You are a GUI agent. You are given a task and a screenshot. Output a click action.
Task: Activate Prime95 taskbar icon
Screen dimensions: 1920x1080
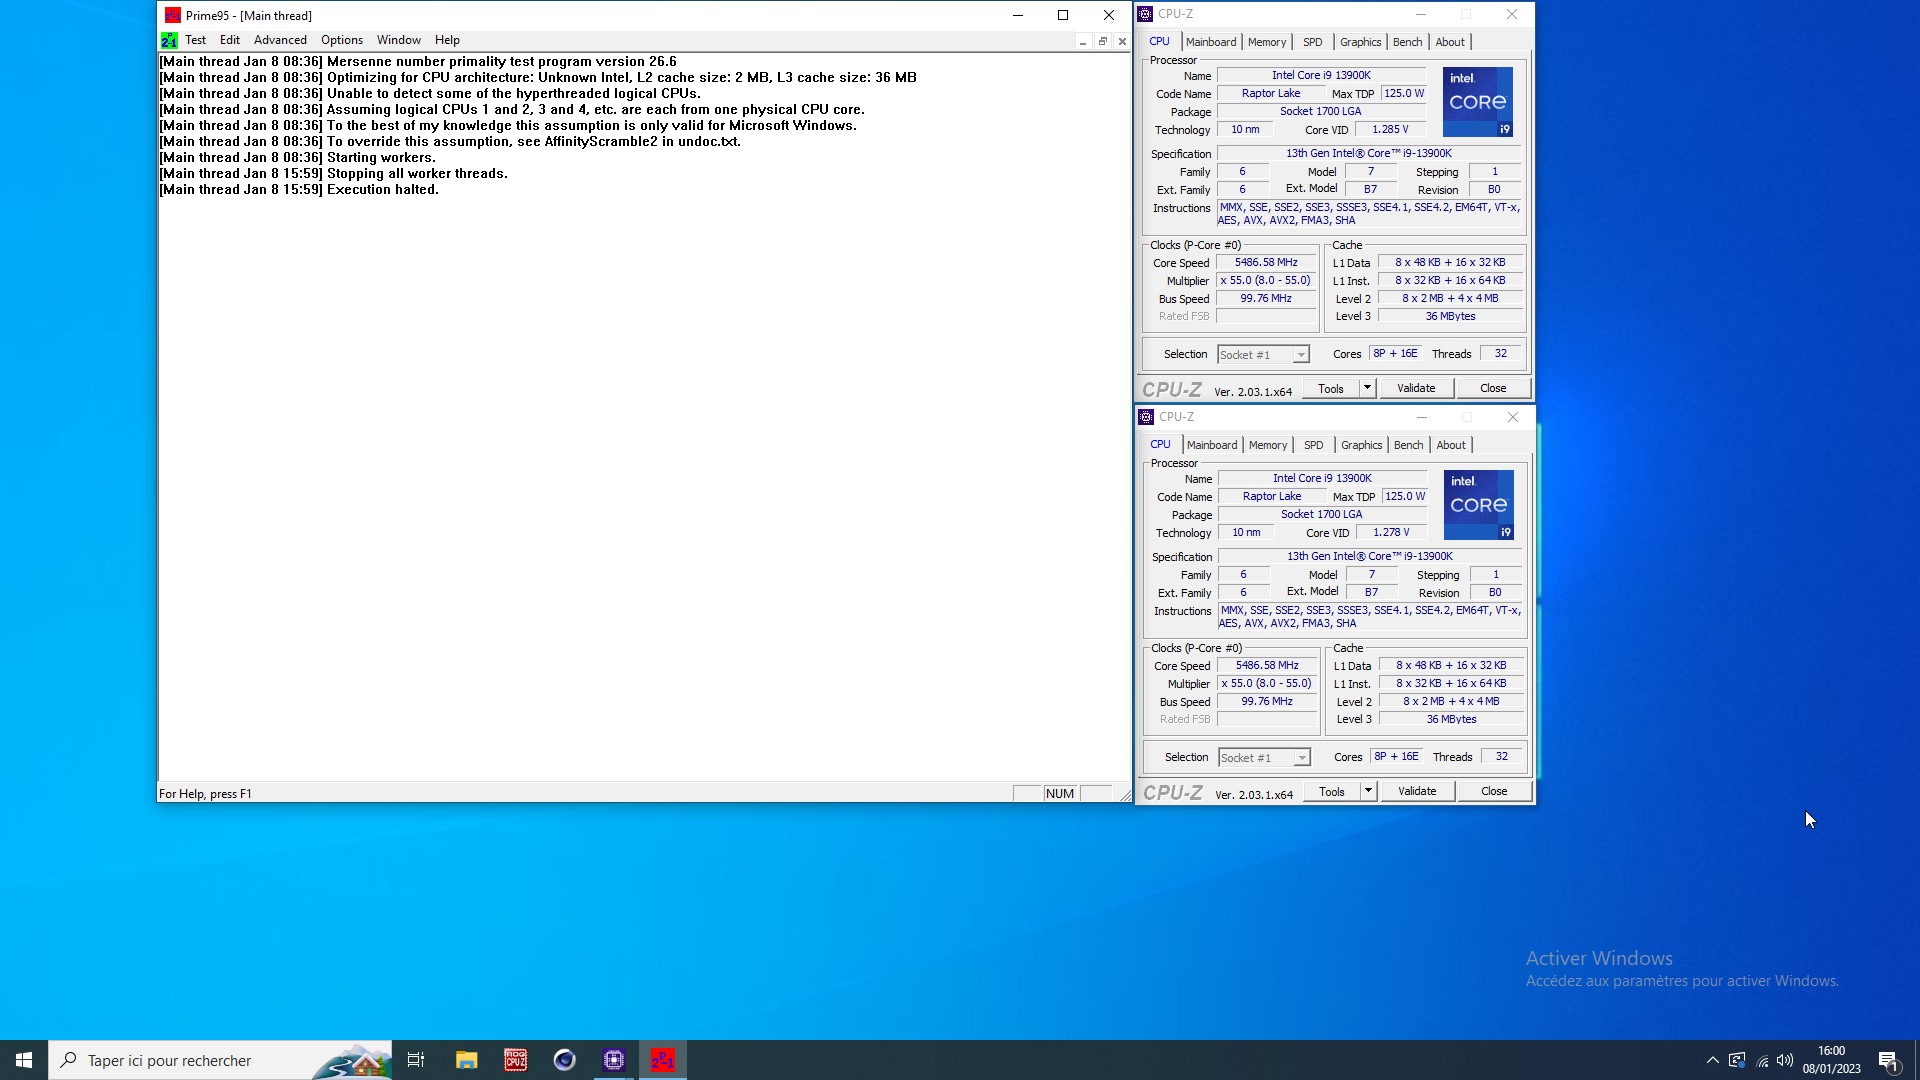tap(662, 1060)
